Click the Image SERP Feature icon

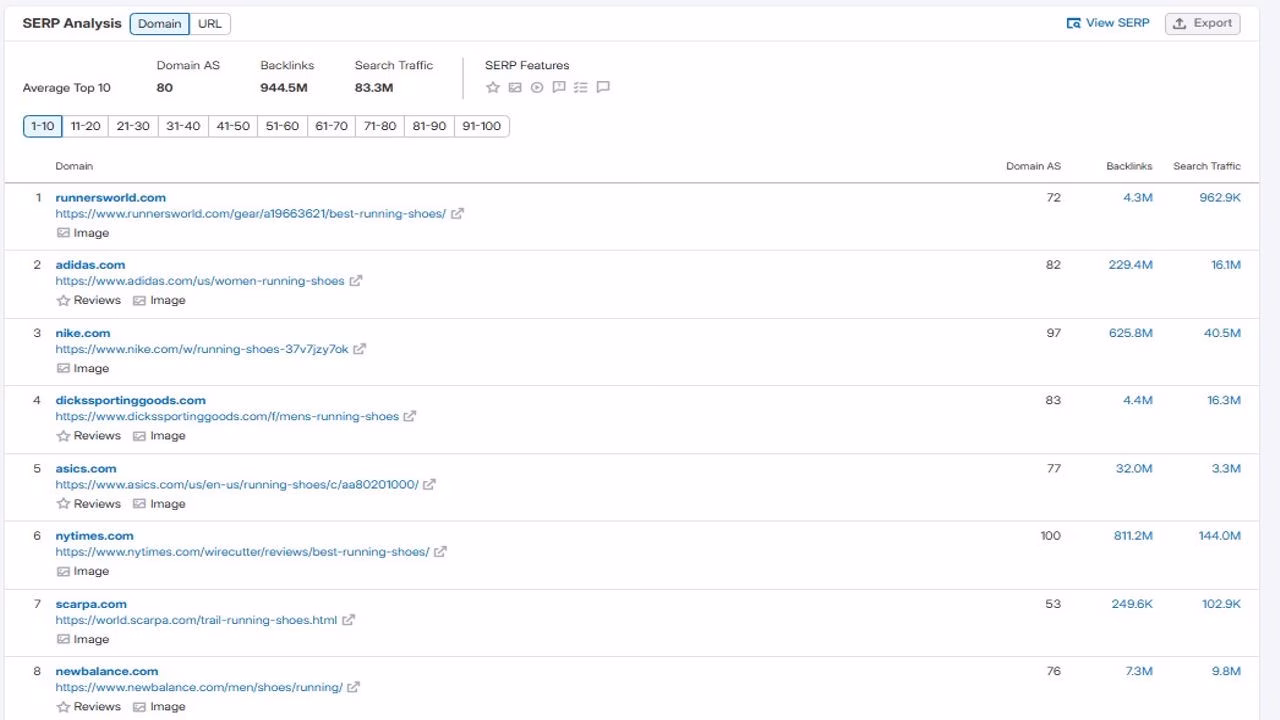point(515,87)
